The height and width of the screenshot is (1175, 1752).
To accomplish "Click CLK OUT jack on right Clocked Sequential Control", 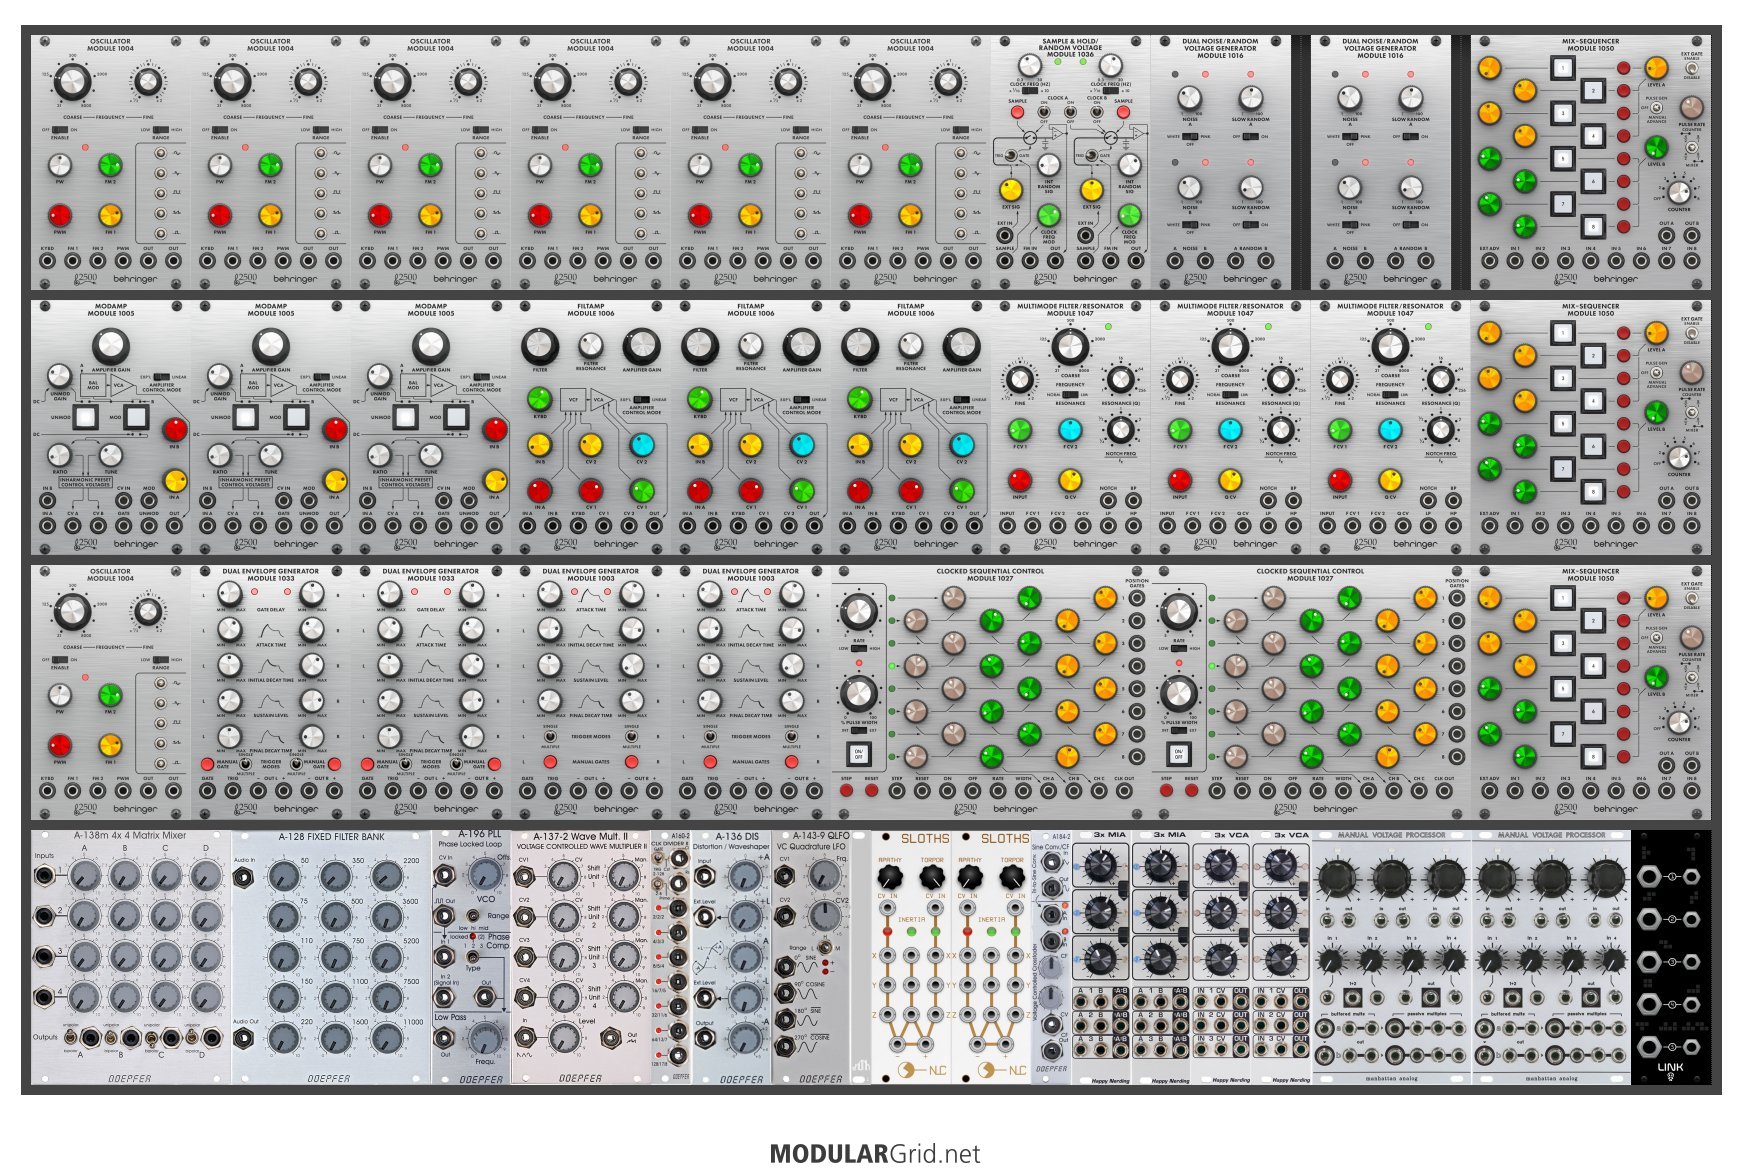I will 1444,791.
